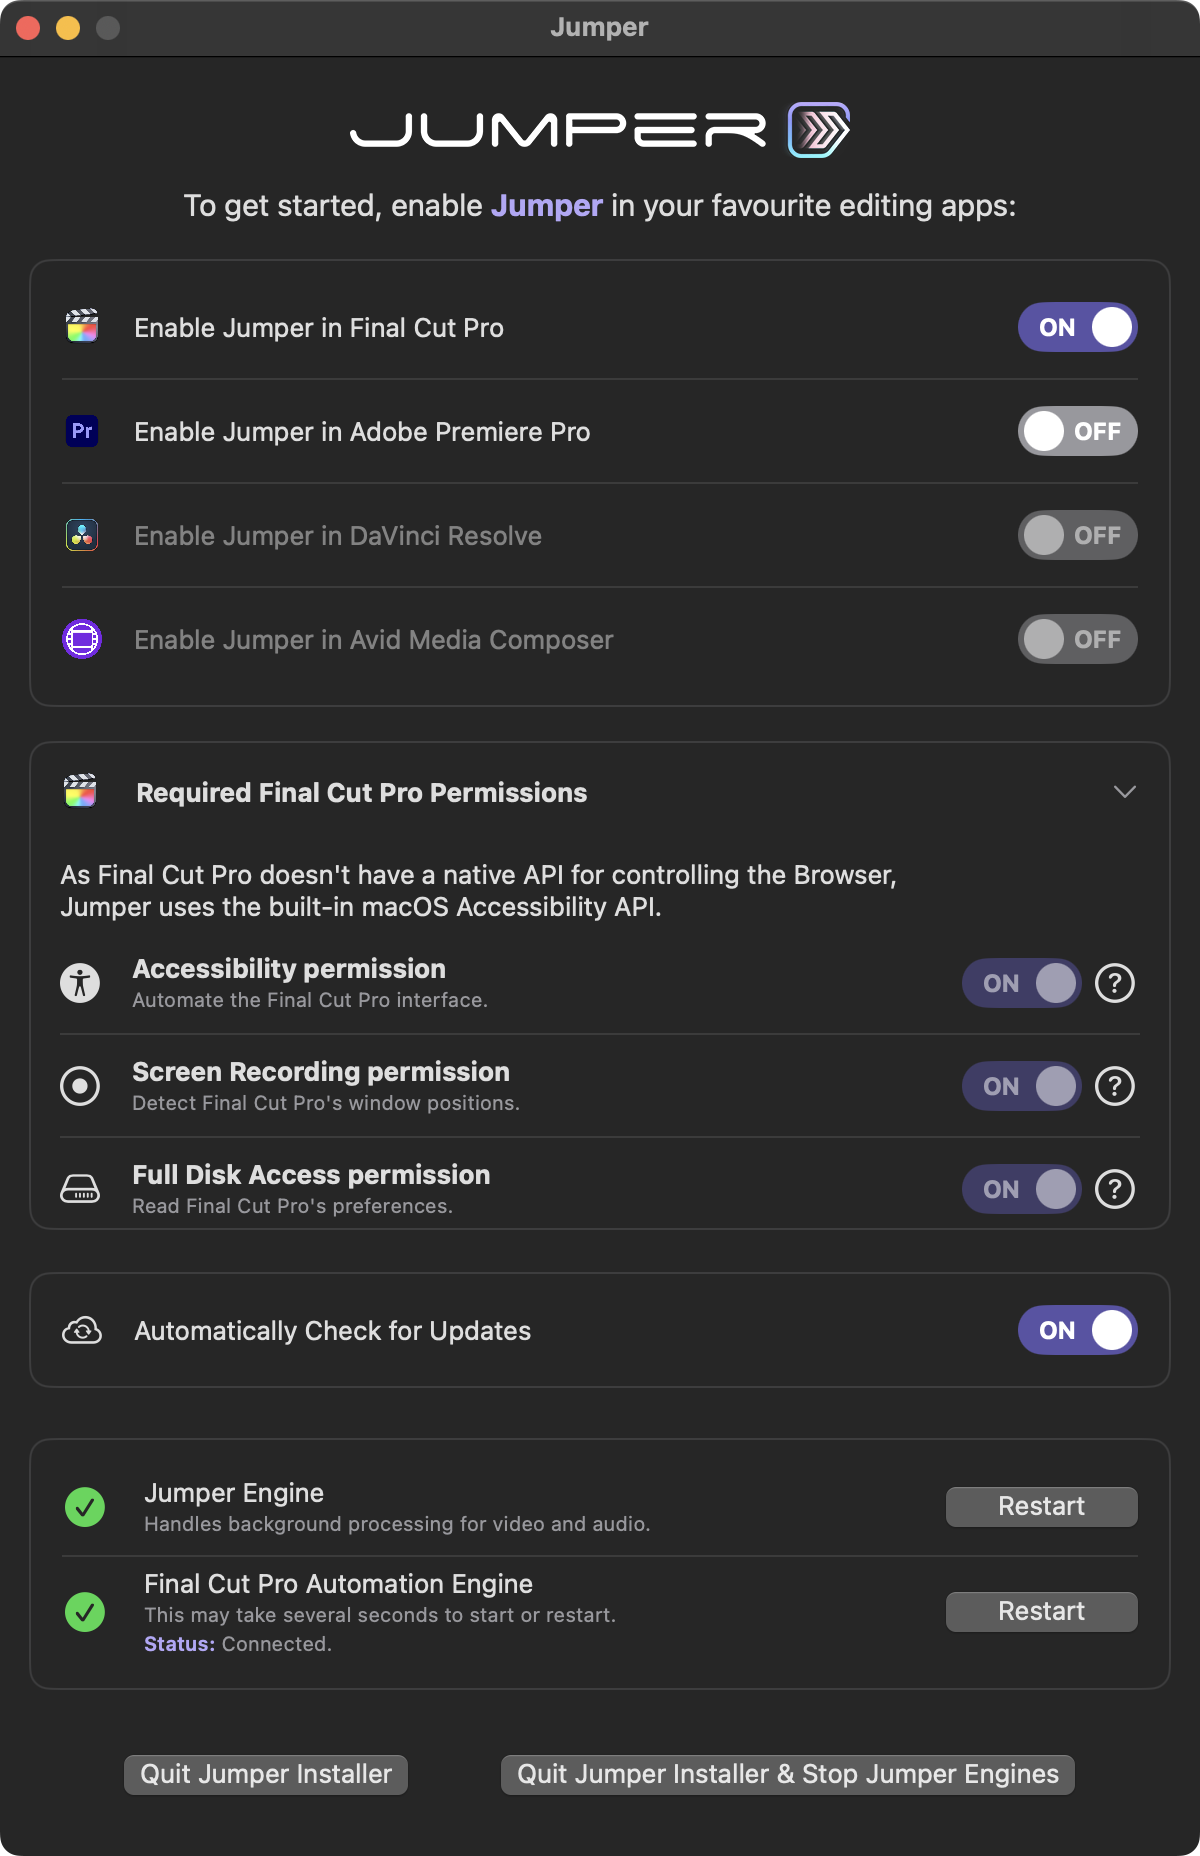Open help for Accessibility permission
The image size is (1200, 1856).
pos(1114,983)
